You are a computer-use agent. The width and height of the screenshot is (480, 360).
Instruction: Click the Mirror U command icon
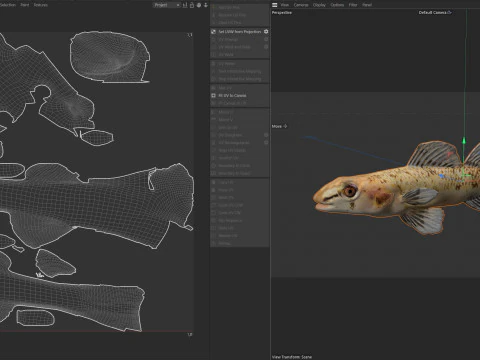(x=214, y=112)
